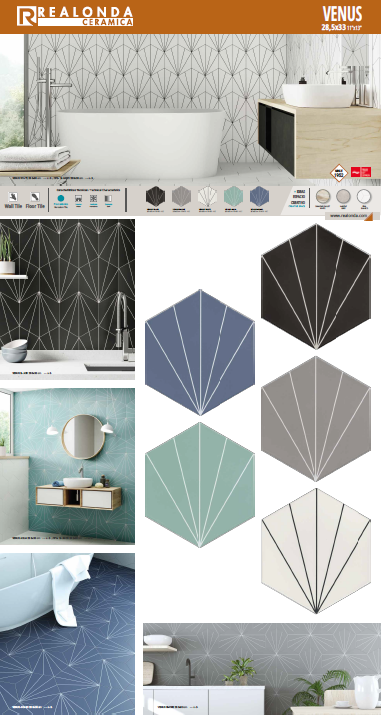
Task: Click the large blue hexagon tile
Action: 200,352
